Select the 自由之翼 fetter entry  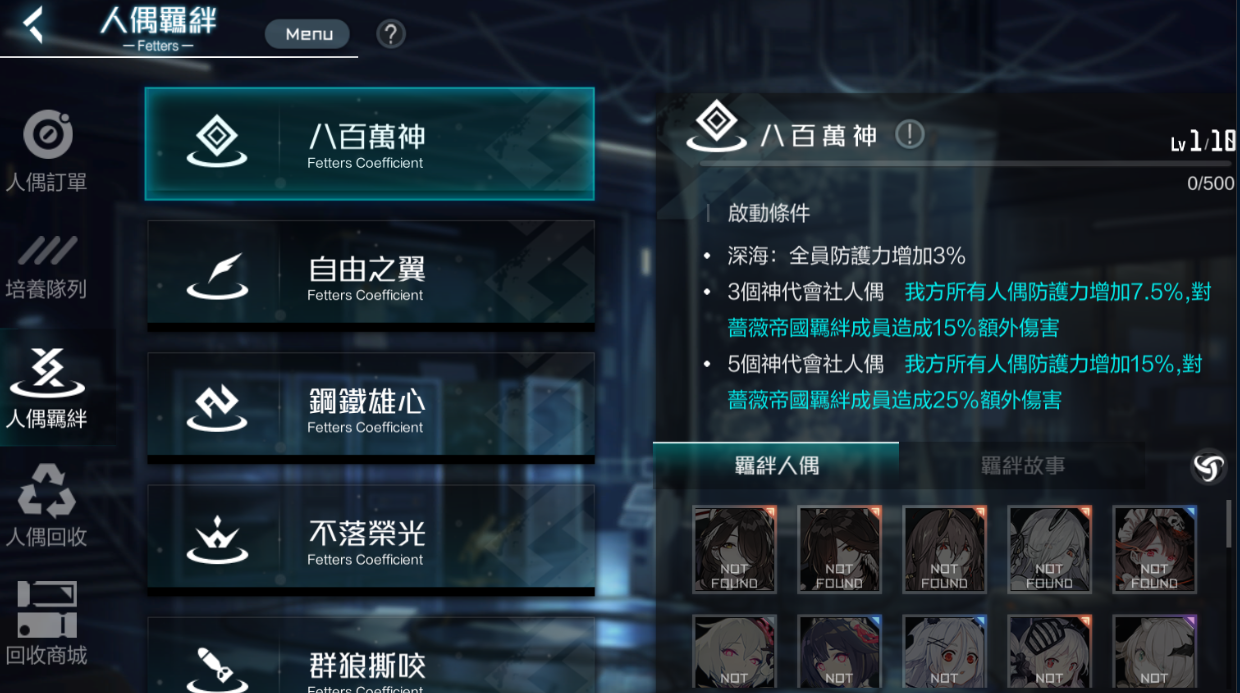[371, 276]
